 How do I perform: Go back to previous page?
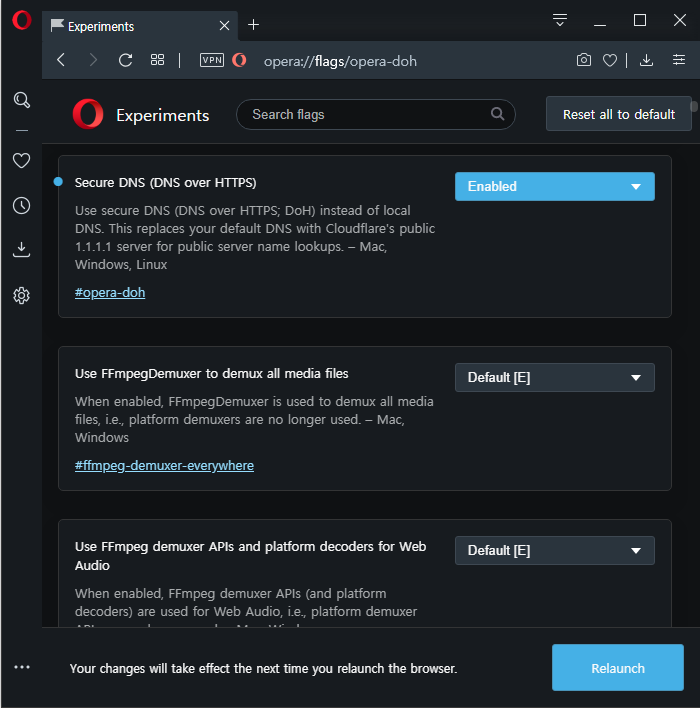click(x=61, y=60)
